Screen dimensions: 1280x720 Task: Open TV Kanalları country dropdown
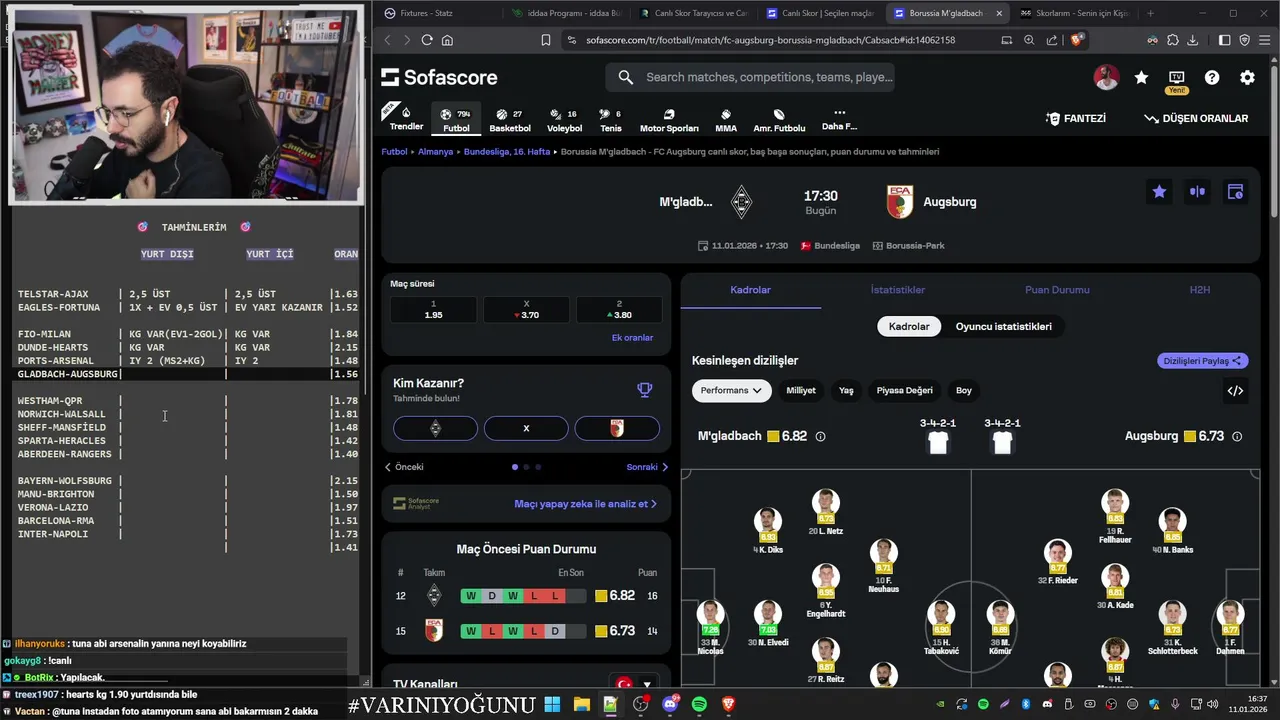point(636,685)
